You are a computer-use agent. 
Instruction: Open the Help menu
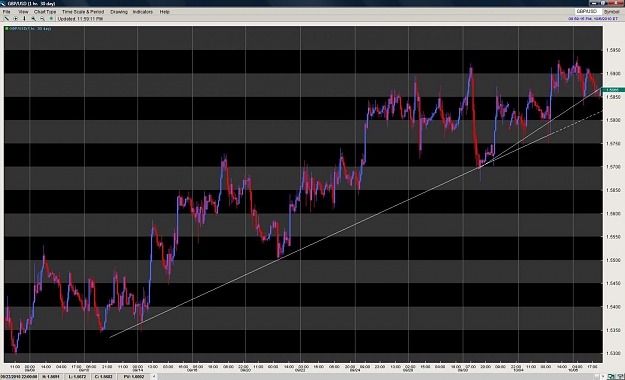(165, 12)
